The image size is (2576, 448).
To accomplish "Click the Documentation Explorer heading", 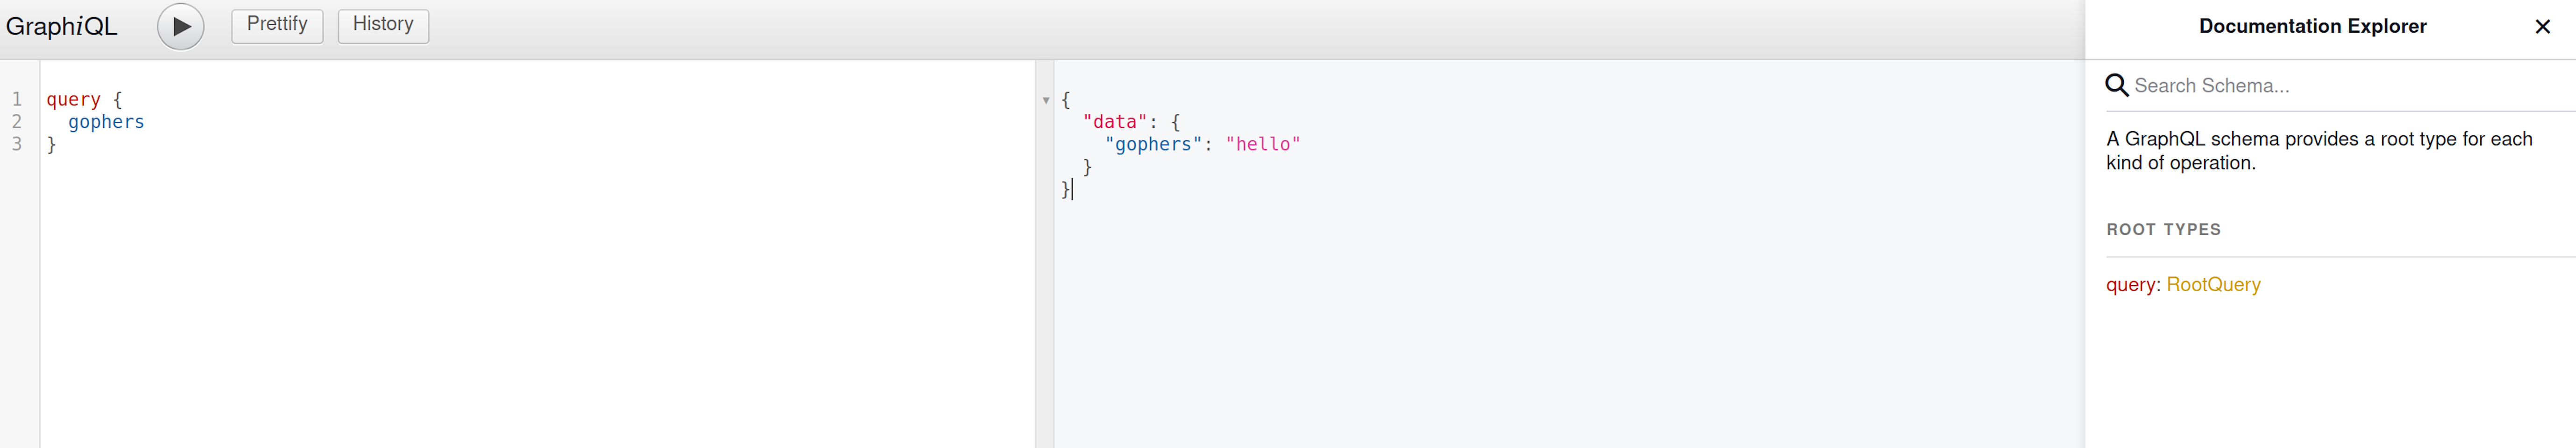I will pos(2312,27).
